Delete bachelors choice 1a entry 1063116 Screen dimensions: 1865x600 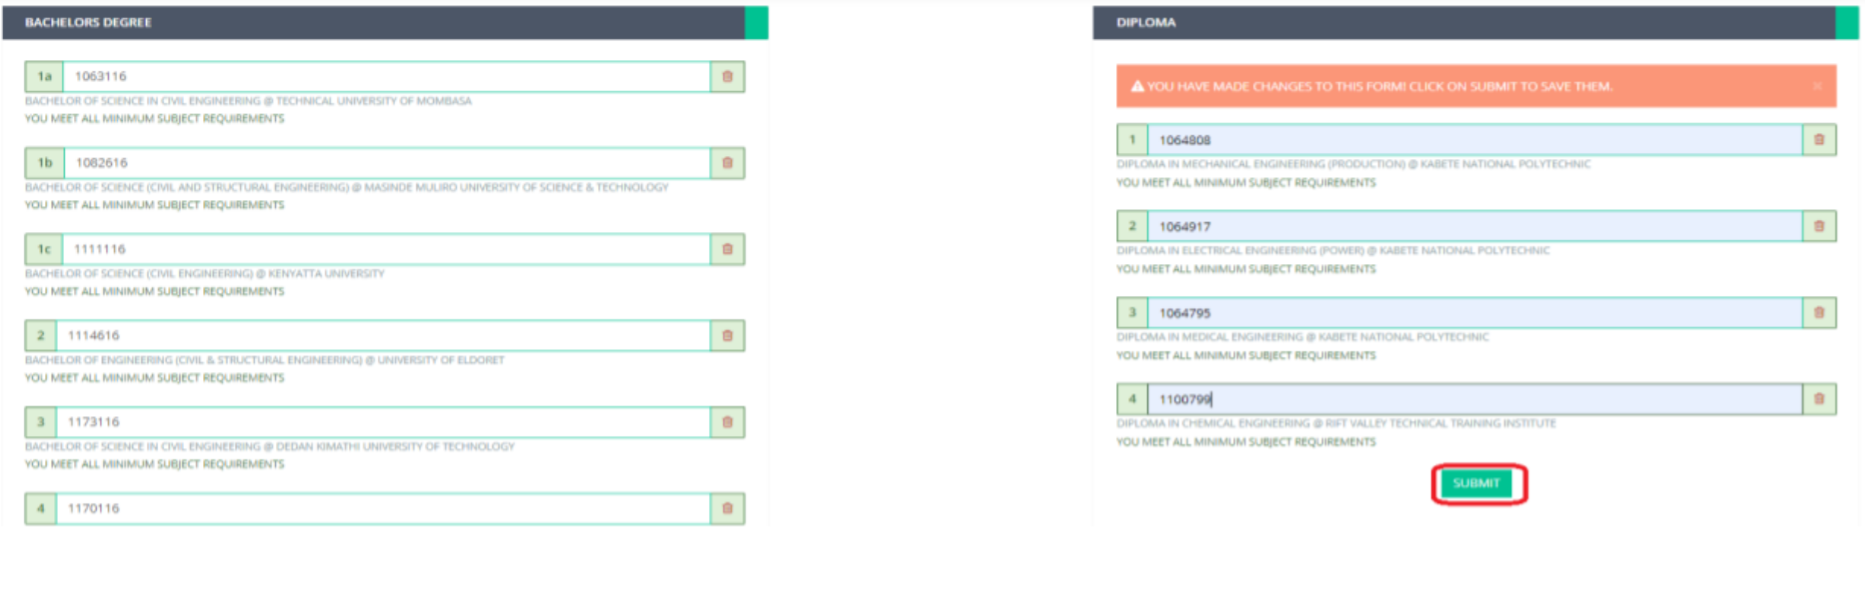pyautogui.click(x=727, y=77)
